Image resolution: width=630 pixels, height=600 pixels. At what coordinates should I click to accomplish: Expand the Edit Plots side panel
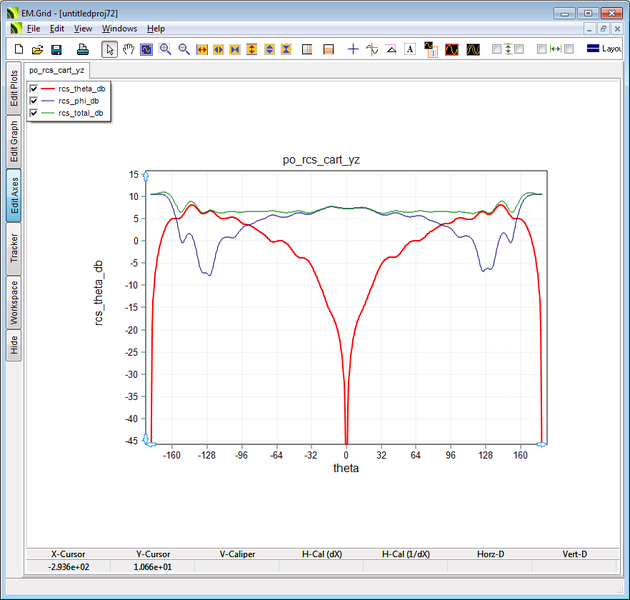click(x=14, y=88)
